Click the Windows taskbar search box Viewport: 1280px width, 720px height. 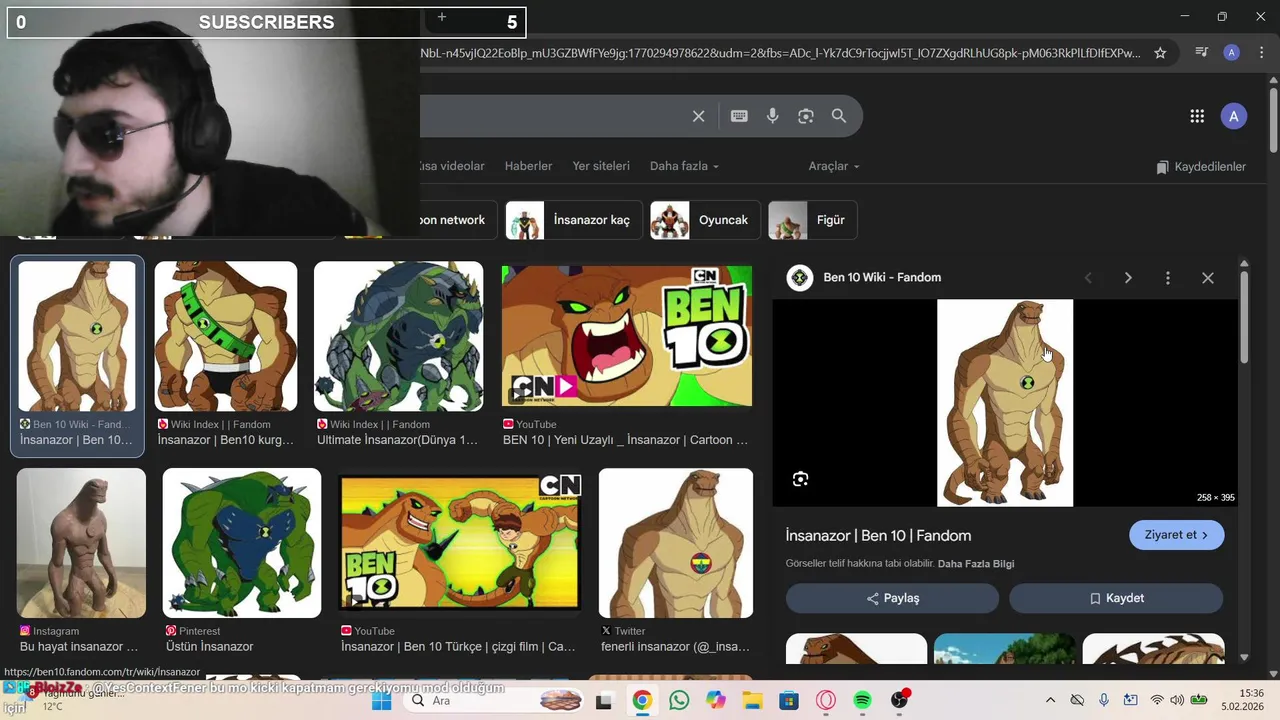(495, 701)
